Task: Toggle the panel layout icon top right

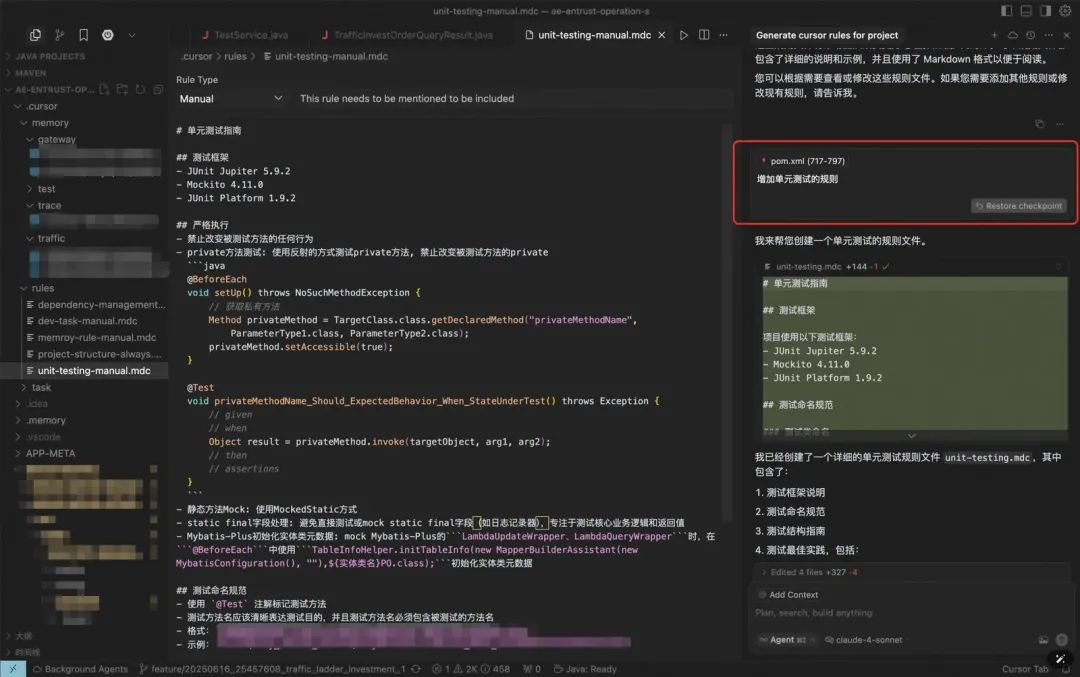Action: coord(1029,11)
